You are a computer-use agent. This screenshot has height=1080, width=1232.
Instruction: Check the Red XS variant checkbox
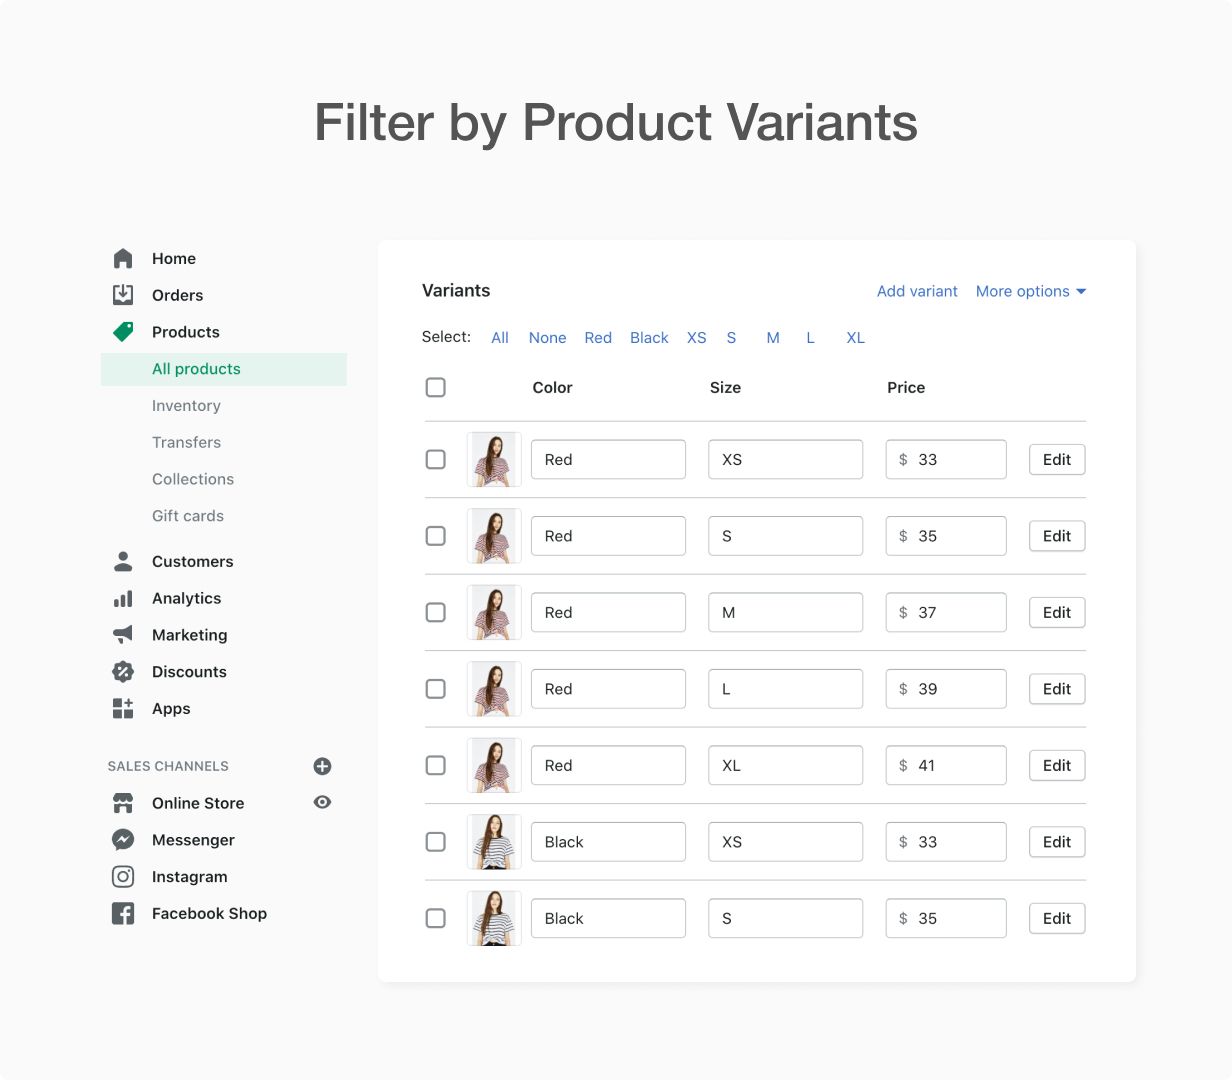(x=436, y=460)
